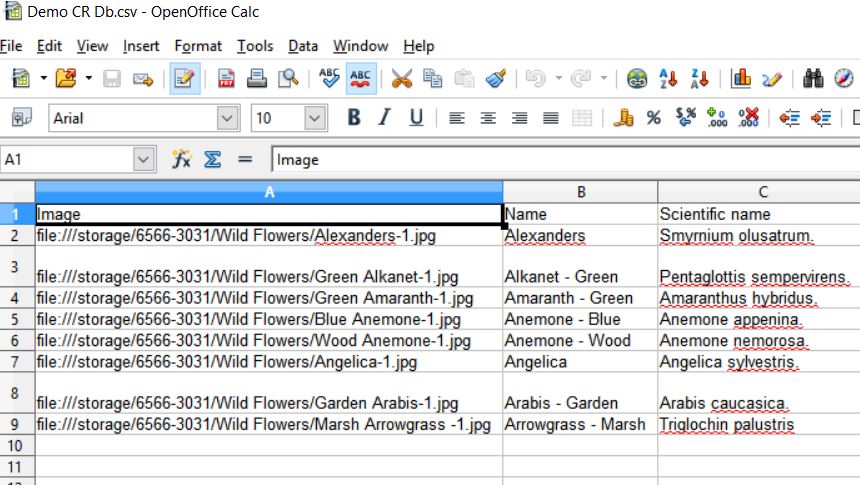Click the Paste clipboard icon

pyautogui.click(x=464, y=78)
